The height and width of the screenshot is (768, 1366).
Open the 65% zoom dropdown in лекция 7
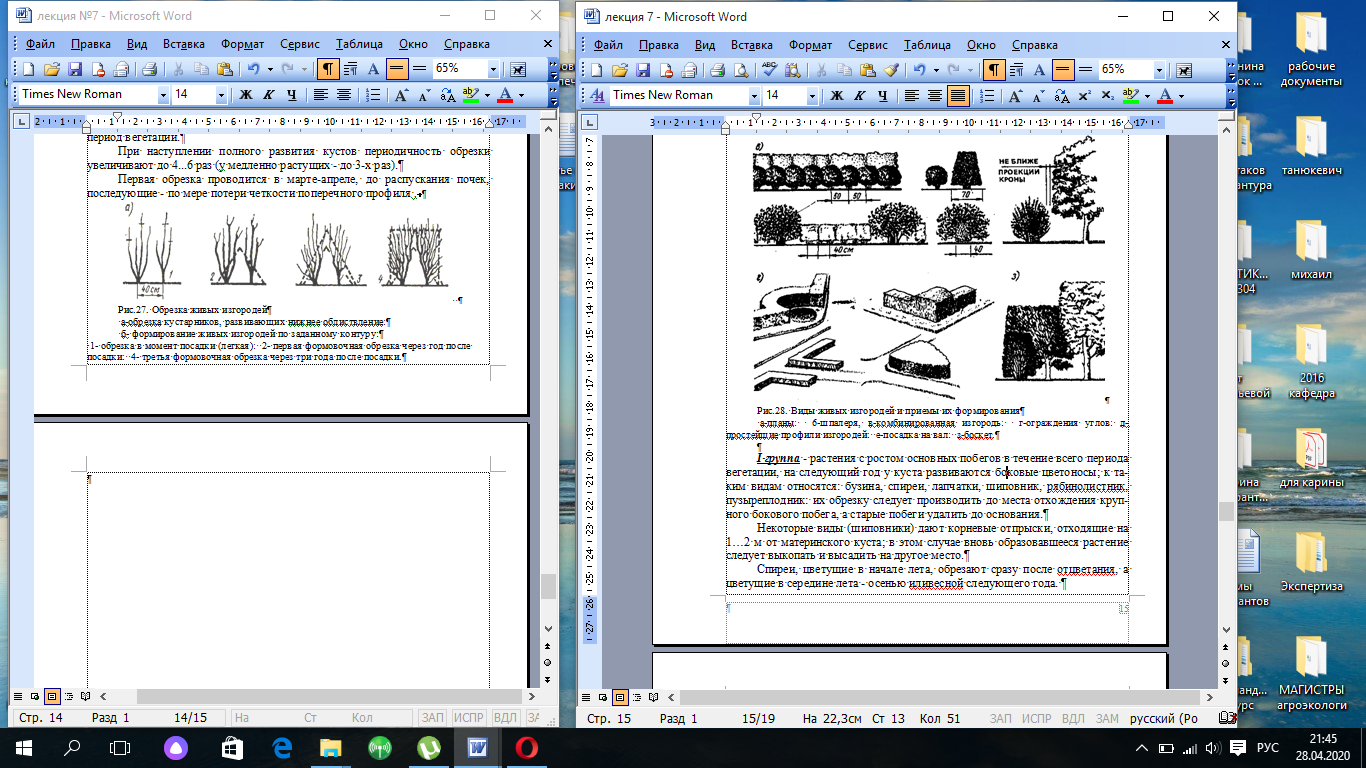tap(1159, 69)
